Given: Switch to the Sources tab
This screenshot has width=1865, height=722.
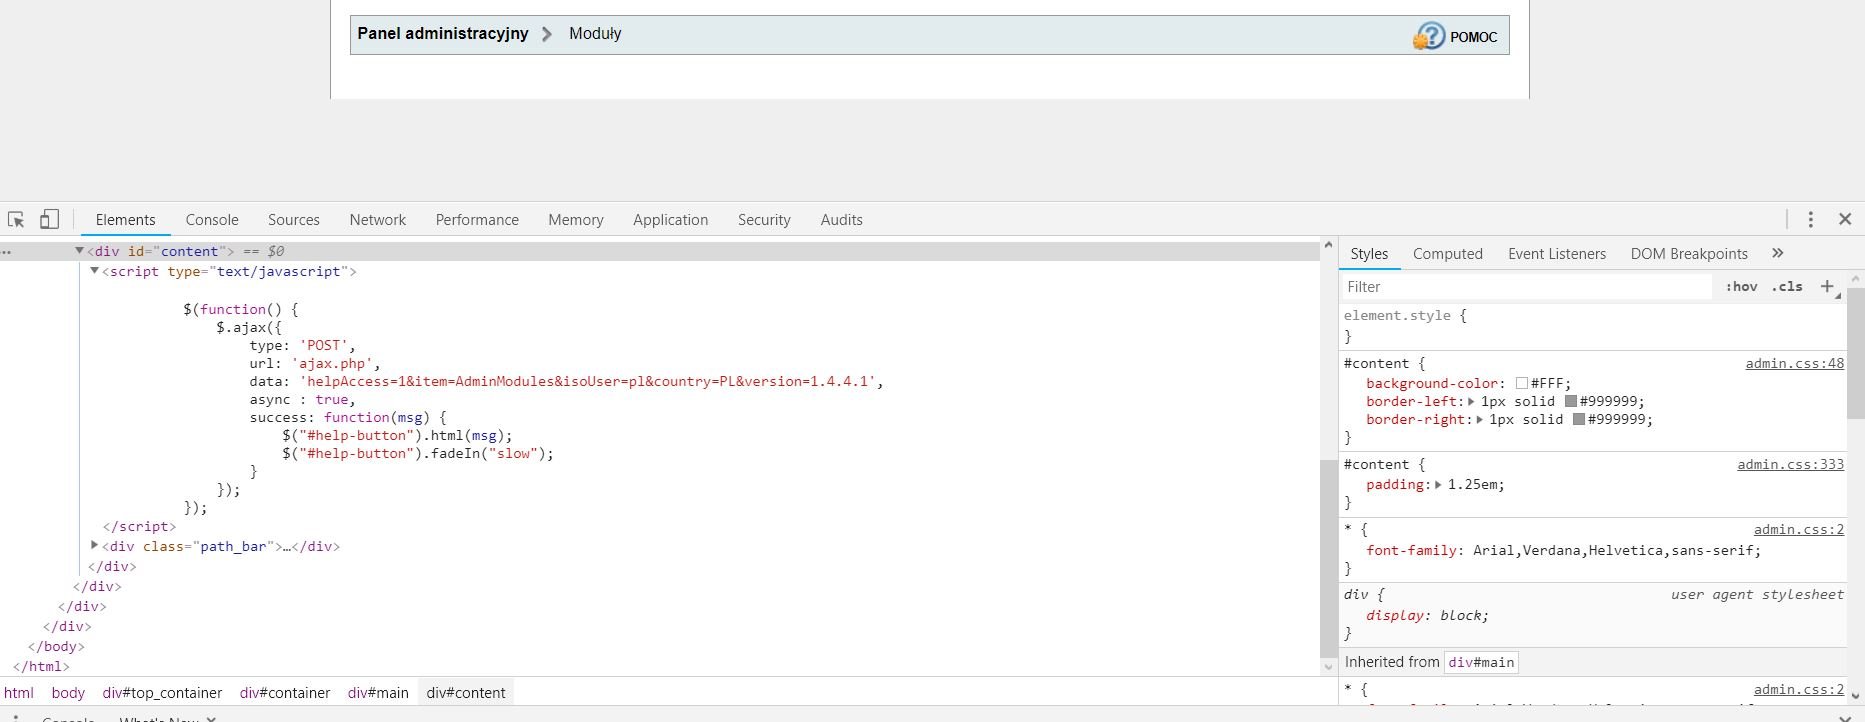Looking at the screenshot, I should point(294,220).
